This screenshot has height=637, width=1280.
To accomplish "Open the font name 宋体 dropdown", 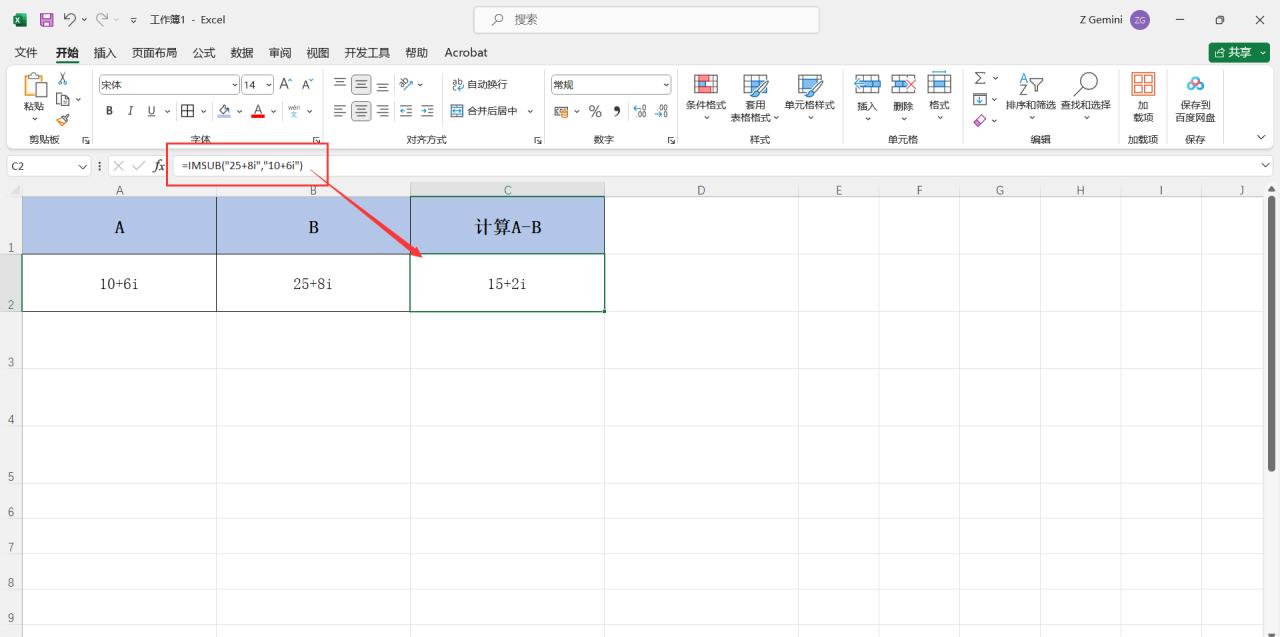I will pos(235,85).
